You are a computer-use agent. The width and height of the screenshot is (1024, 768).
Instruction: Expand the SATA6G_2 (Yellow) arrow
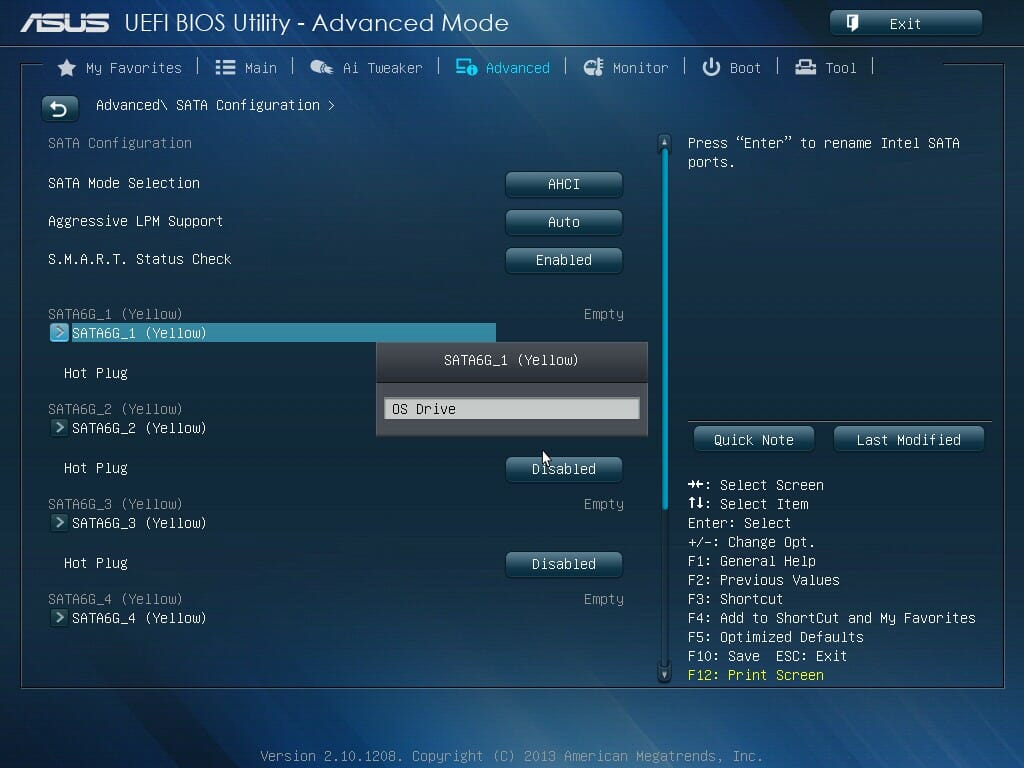click(59, 428)
